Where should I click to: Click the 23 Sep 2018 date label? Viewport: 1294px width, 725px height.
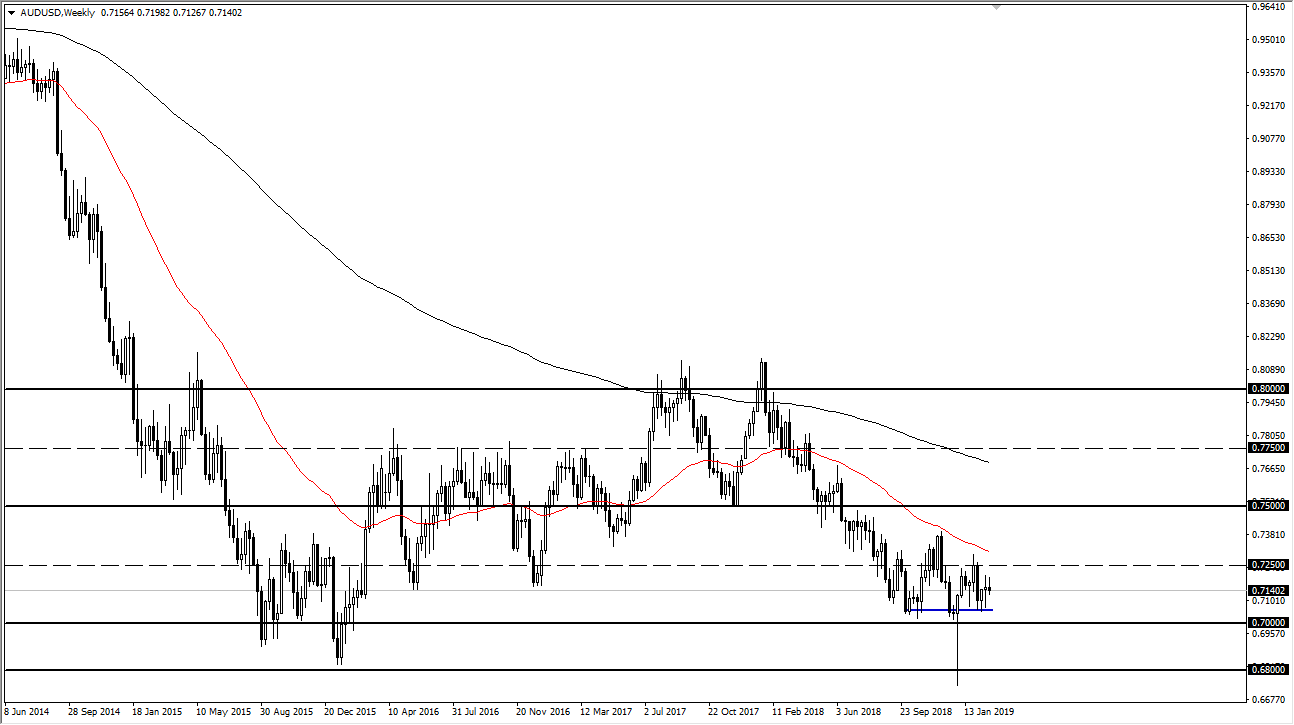tap(927, 713)
